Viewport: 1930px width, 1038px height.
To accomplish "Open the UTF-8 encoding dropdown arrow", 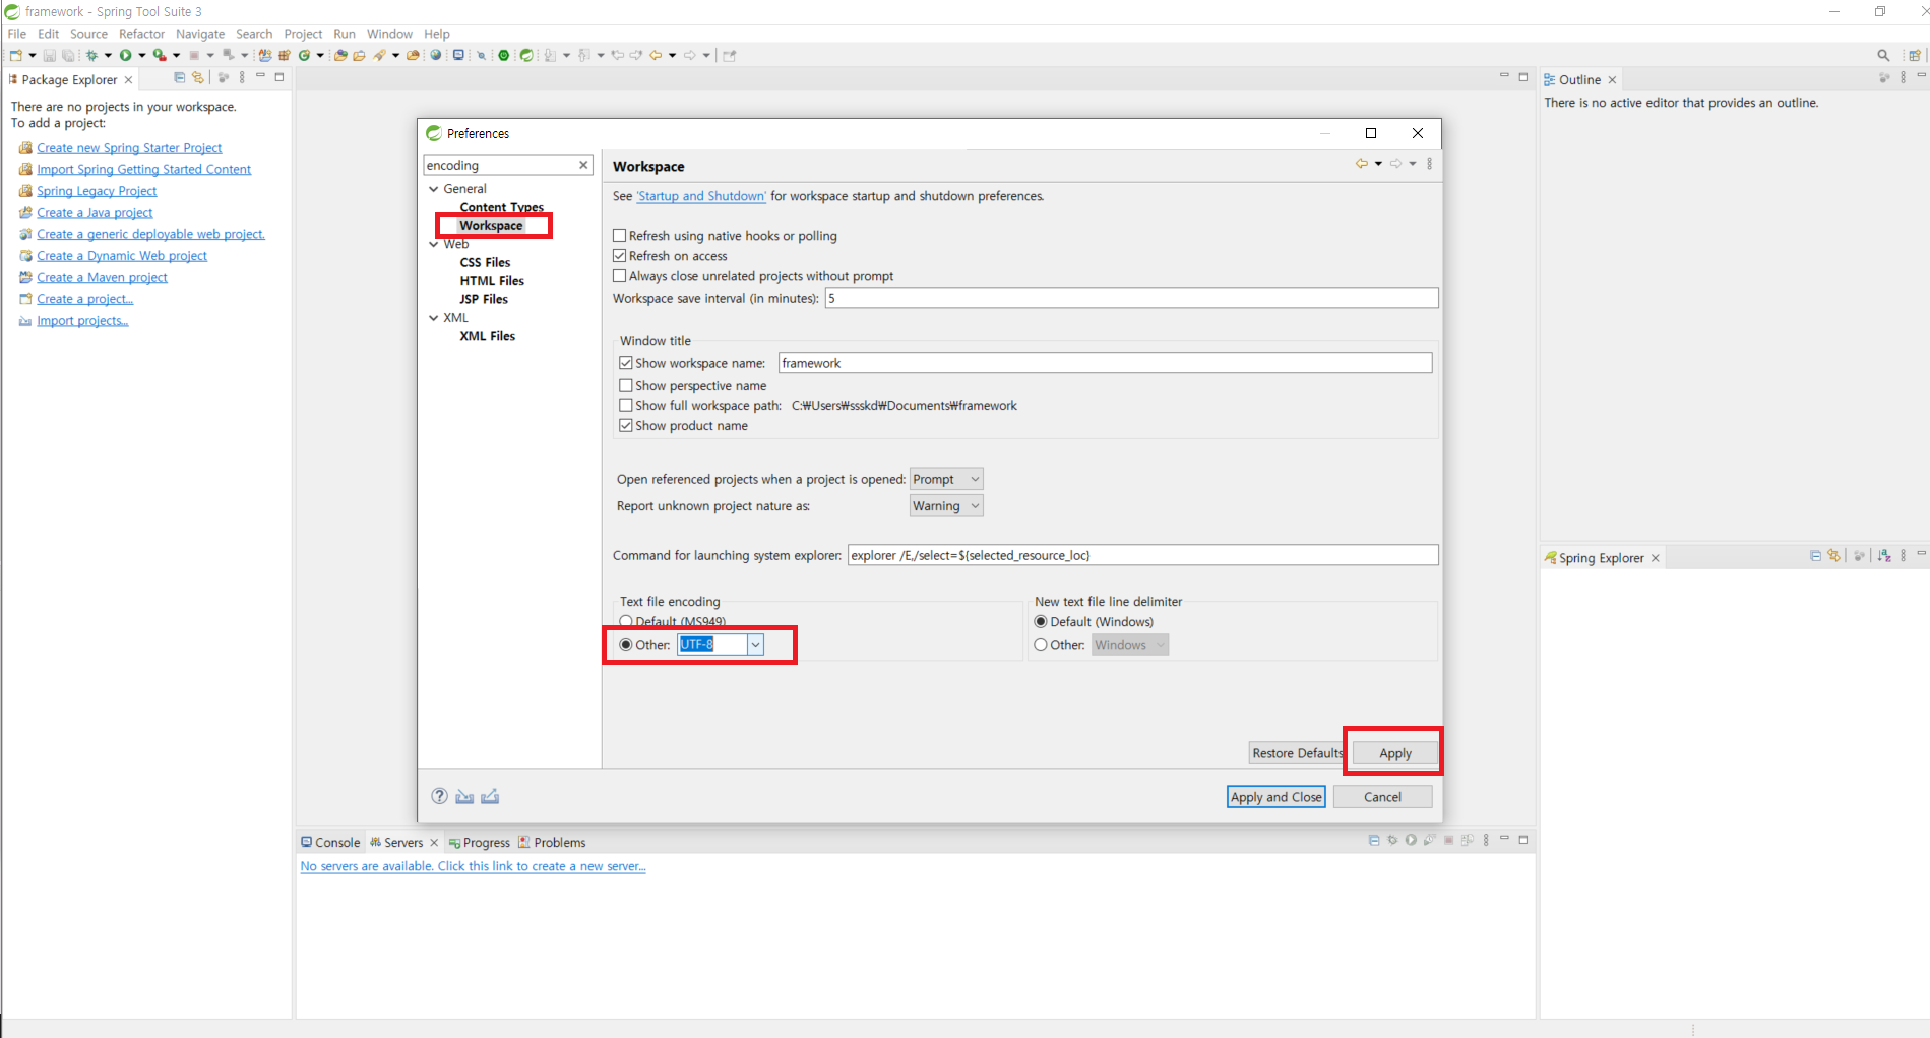I will (x=756, y=645).
